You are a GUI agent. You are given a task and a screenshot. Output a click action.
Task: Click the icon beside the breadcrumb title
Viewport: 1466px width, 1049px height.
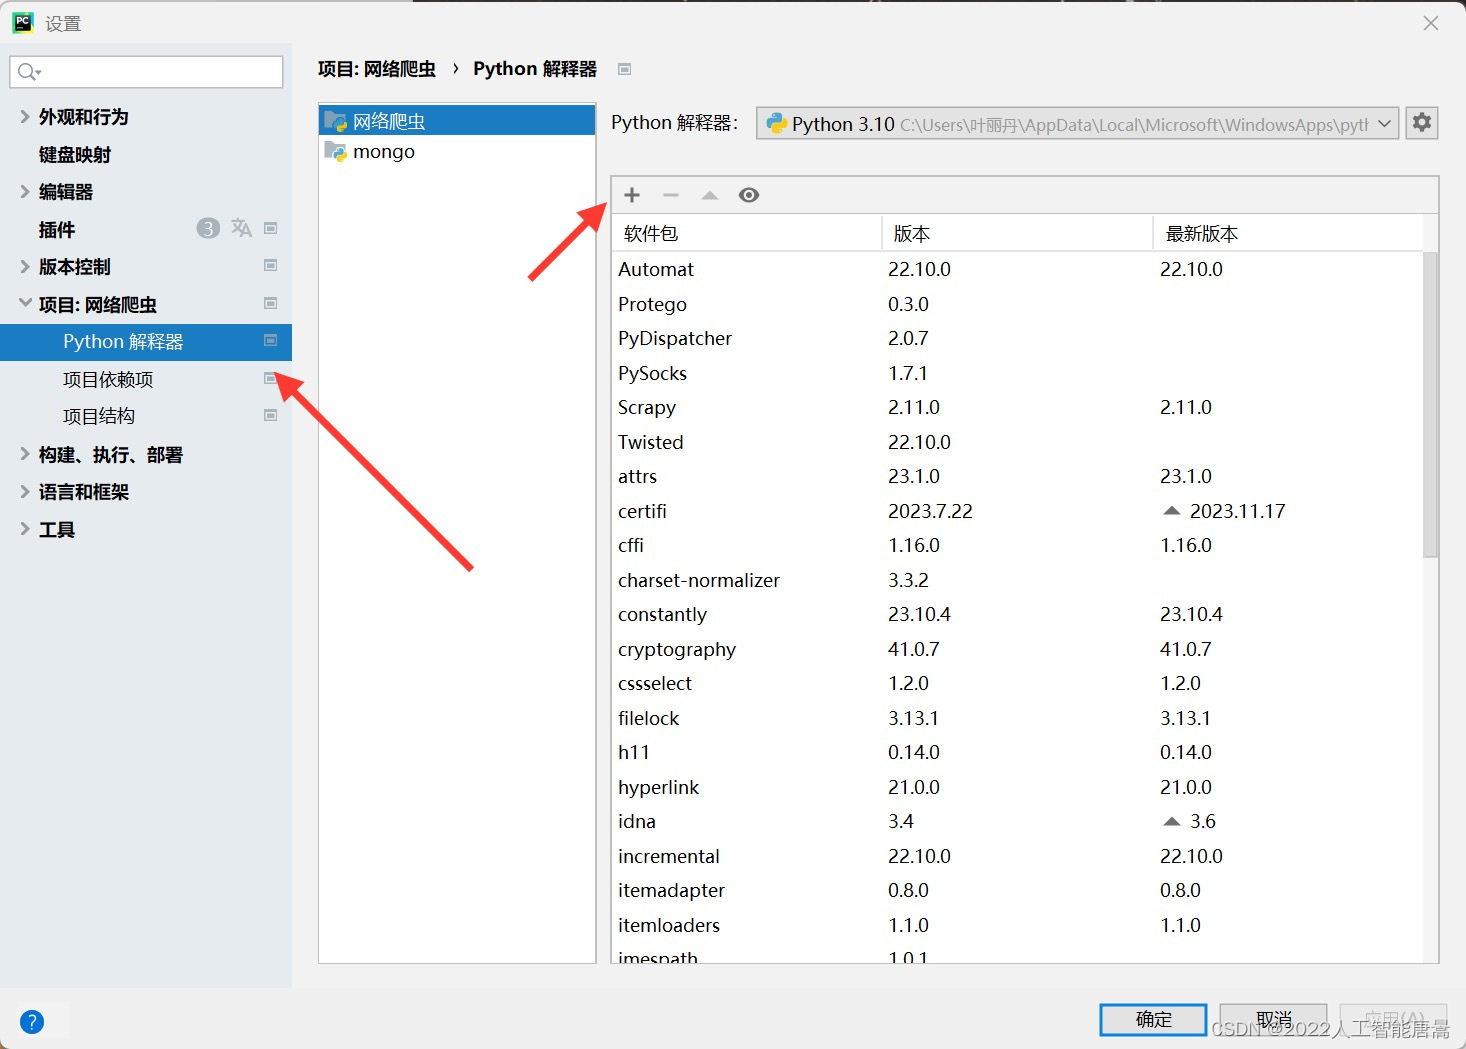click(625, 69)
